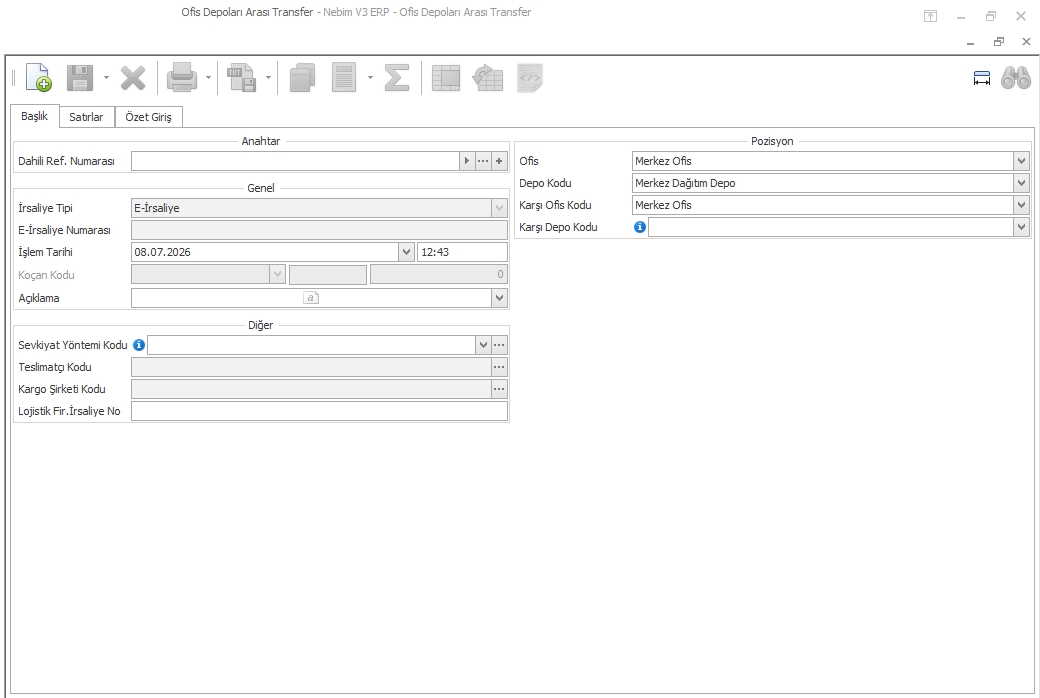
Task: Click the Copy documents icon
Action: pos(302,78)
